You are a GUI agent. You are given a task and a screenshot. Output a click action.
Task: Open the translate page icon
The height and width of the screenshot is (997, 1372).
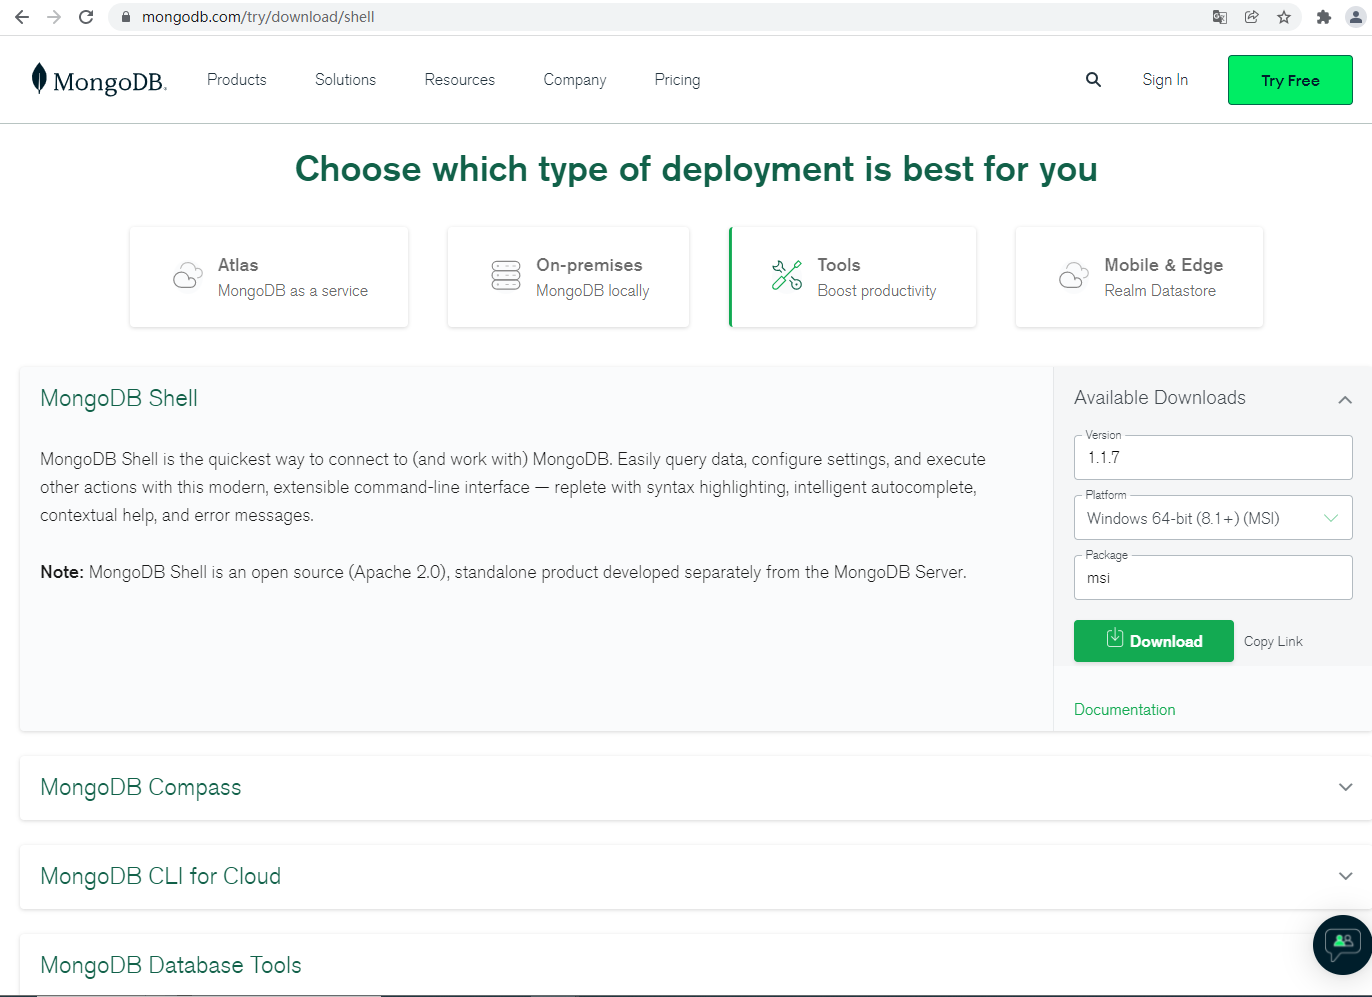tap(1220, 17)
